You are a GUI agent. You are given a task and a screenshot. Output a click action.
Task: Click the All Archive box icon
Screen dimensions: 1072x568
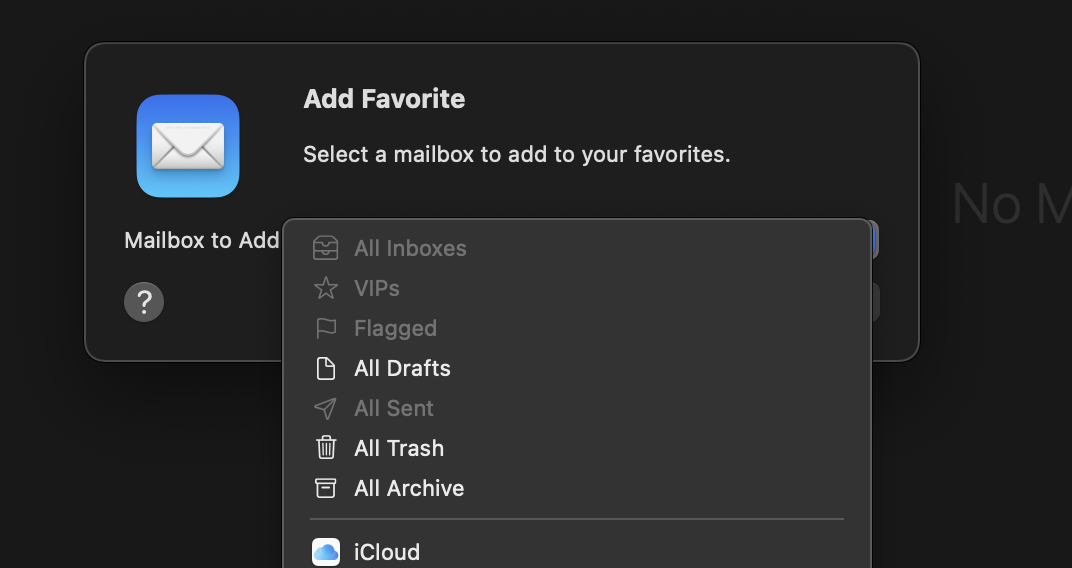click(x=326, y=488)
